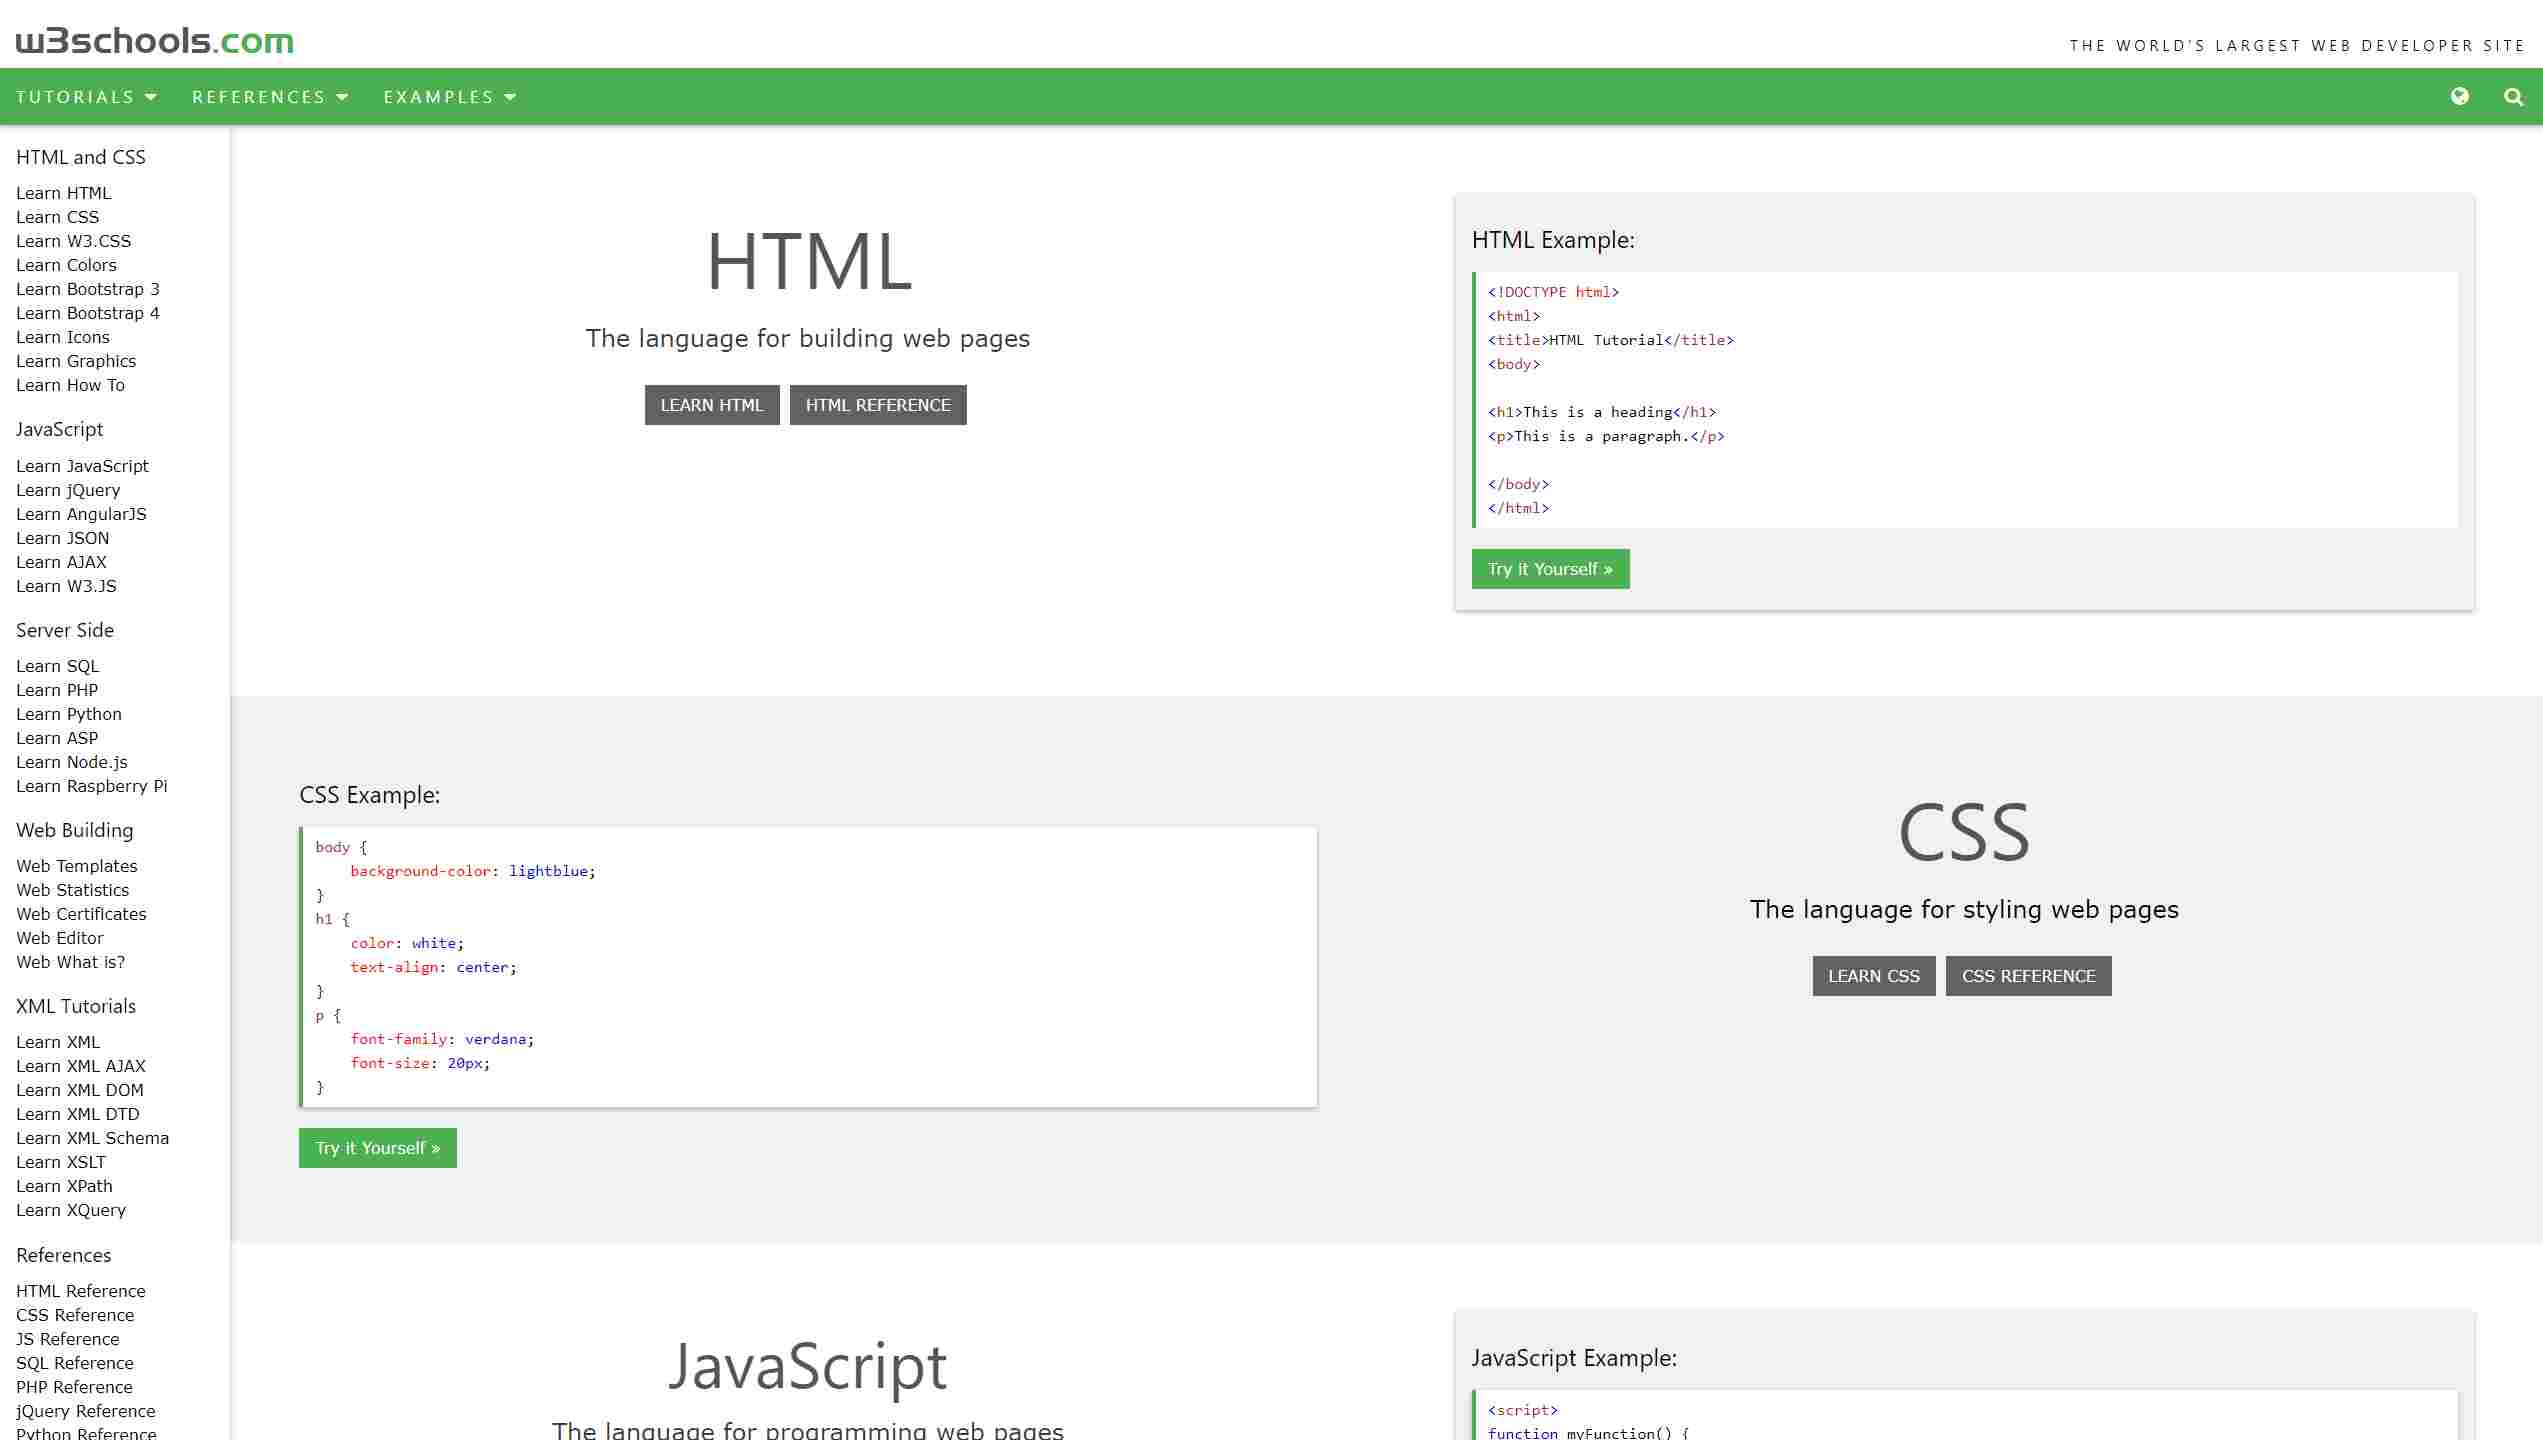Click Learn XML Schema link
This screenshot has height=1440, width=2543.
coord(92,1138)
